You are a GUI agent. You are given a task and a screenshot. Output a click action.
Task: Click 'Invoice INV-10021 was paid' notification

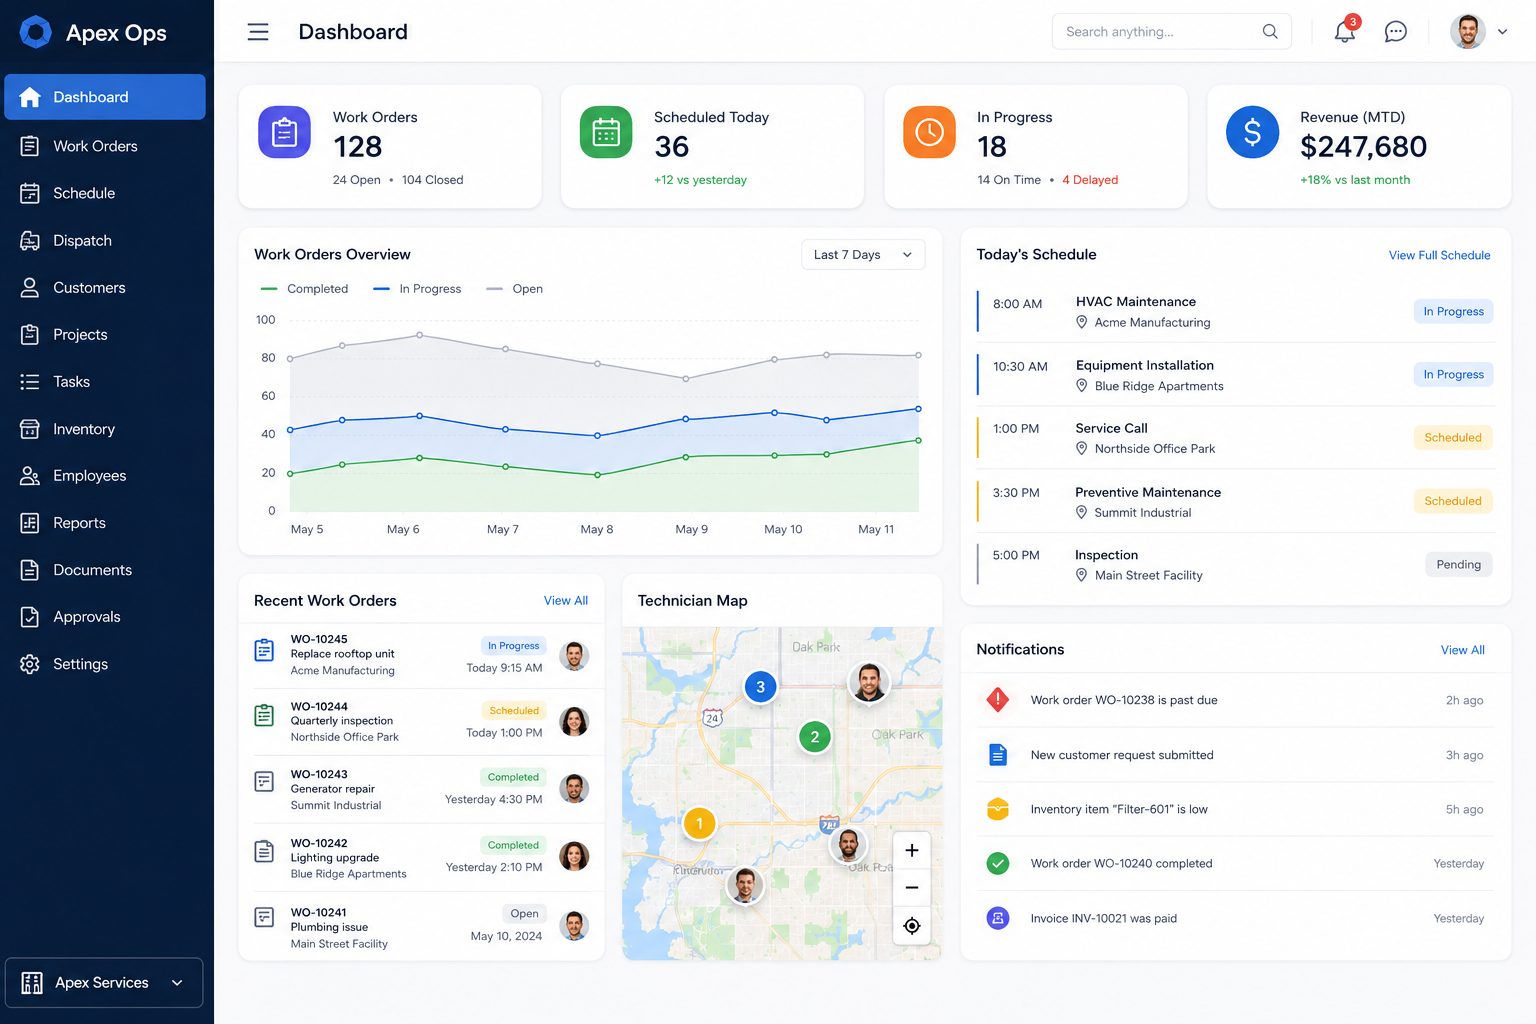pyautogui.click(x=1104, y=918)
